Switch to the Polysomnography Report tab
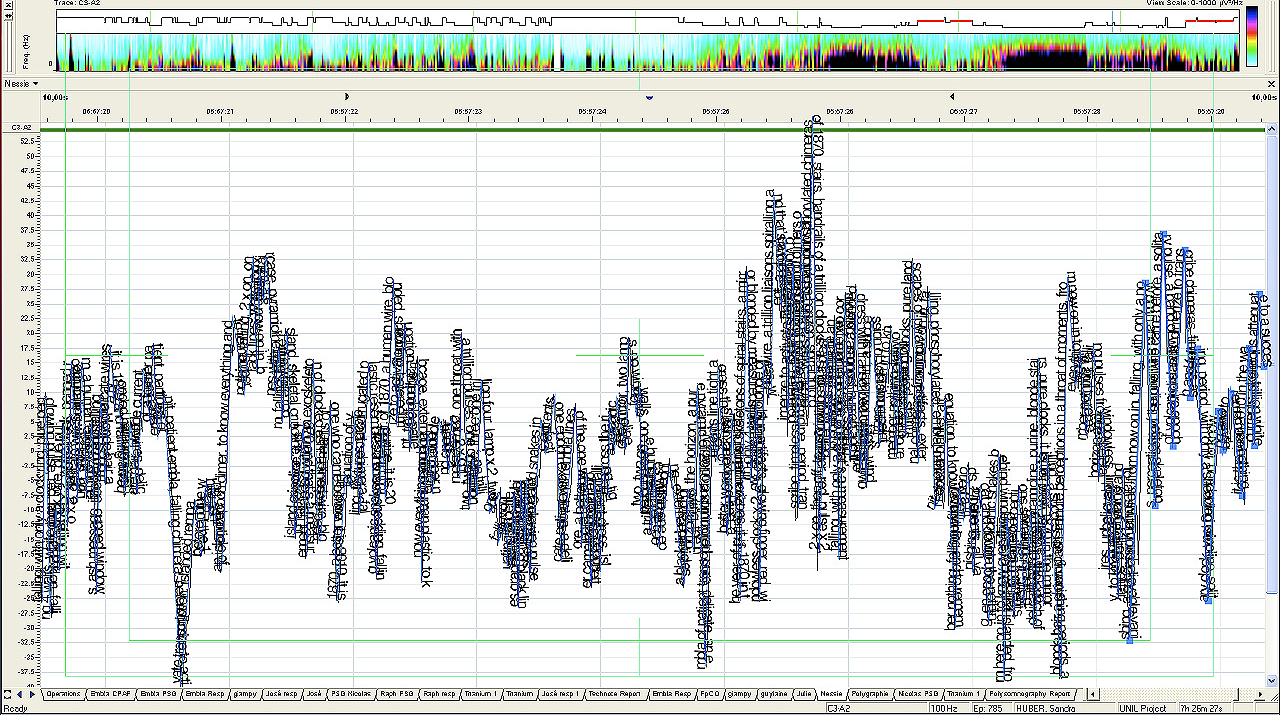The width and height of the screenshot is (1280, 715). pyautogui.click(x=1031, y=693)
